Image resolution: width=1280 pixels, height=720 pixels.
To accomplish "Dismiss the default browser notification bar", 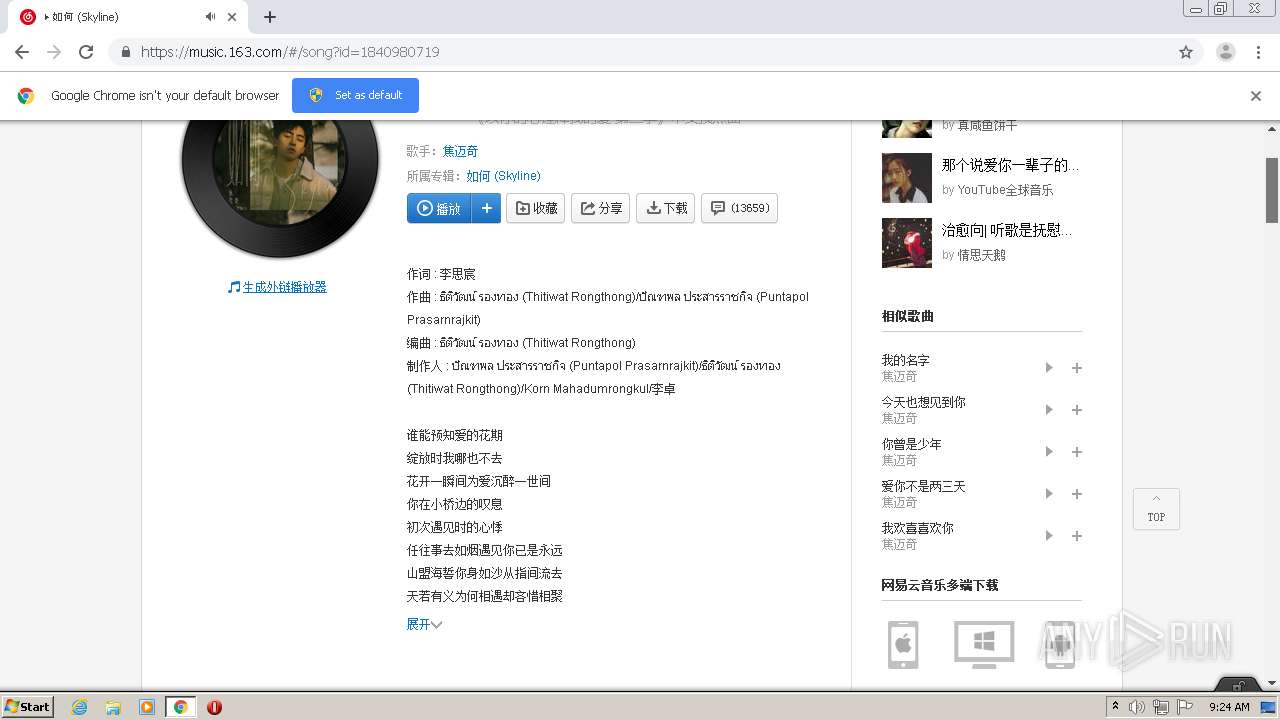I will (1256, 96).
